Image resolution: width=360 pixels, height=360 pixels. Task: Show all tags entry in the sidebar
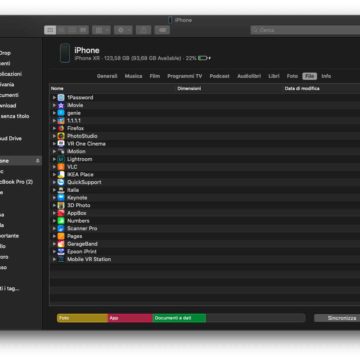click(10, 289)
